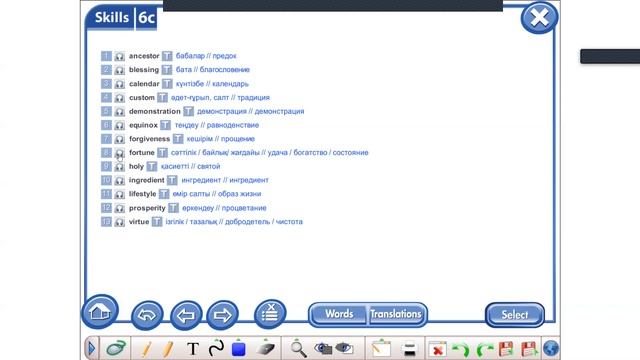Go to next page with right arrow
This screenshot has height=360, width=640.
point(222,315)
